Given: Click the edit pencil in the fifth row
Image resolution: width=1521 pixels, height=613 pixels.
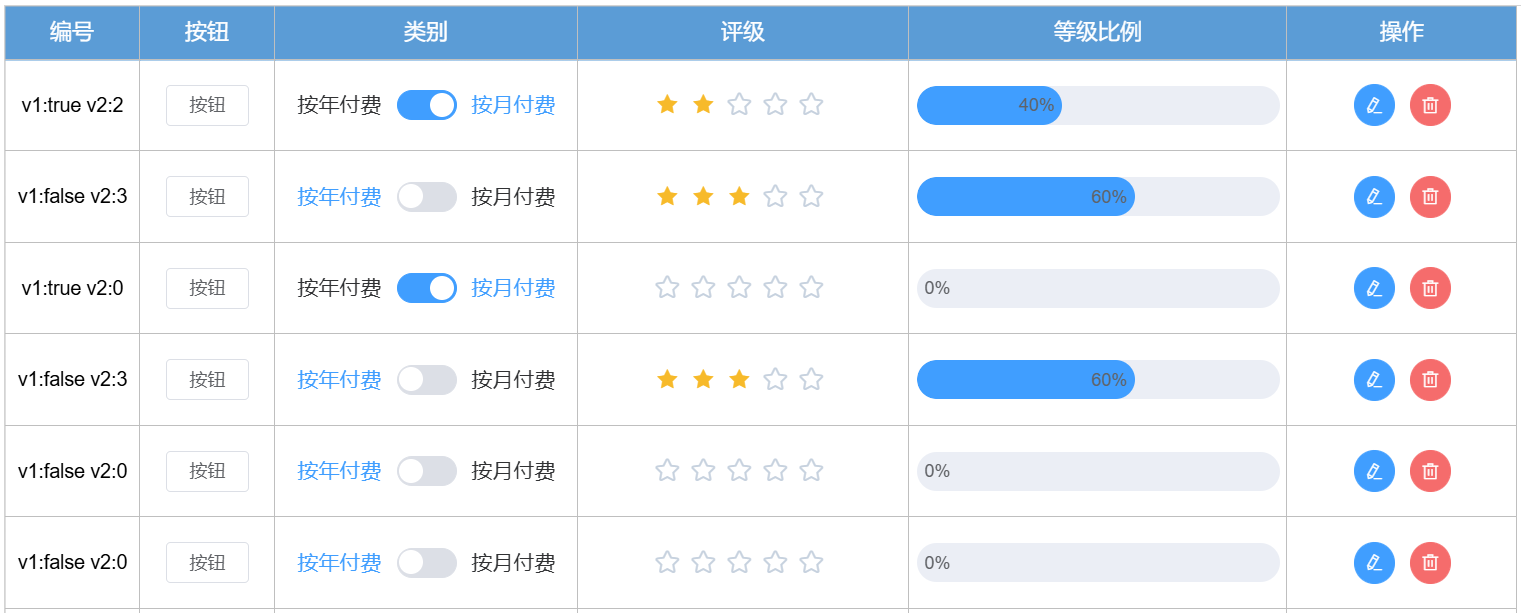Looking at the screenshot, I should click(x=1374, y=471).
